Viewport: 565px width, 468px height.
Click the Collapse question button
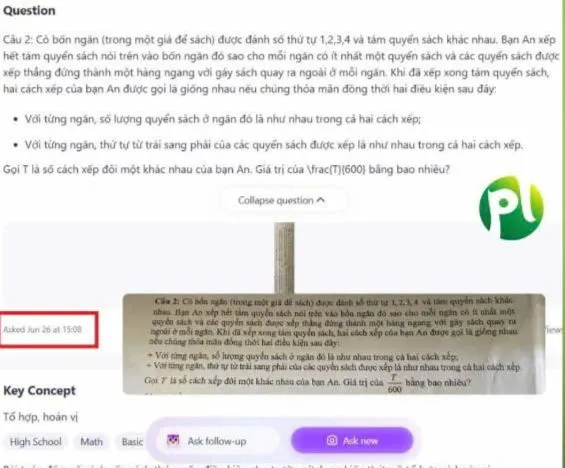[282, 200]
